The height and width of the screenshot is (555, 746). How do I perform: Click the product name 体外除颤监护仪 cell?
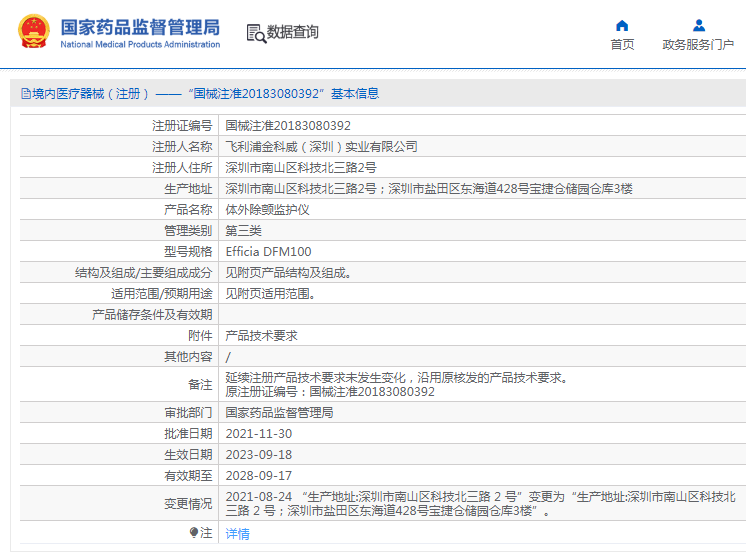click(x=267, y=210)
